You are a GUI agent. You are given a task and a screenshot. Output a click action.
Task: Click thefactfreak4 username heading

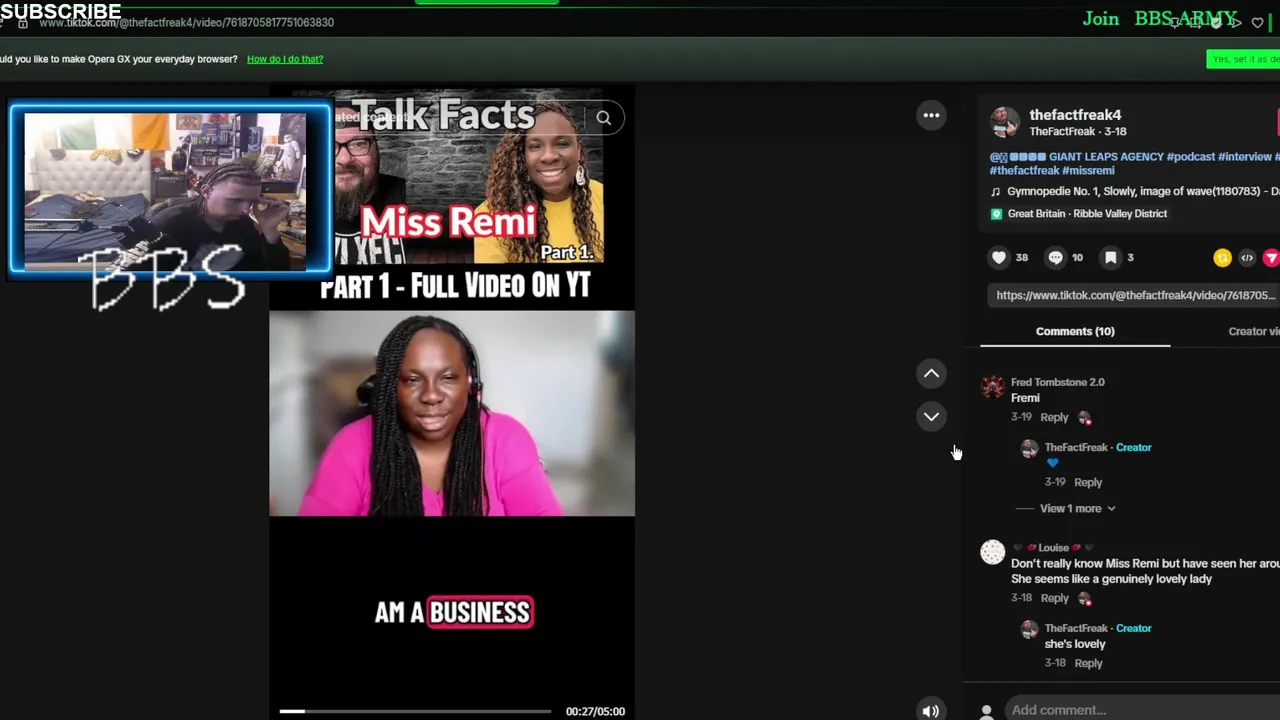click(1075, 115)
